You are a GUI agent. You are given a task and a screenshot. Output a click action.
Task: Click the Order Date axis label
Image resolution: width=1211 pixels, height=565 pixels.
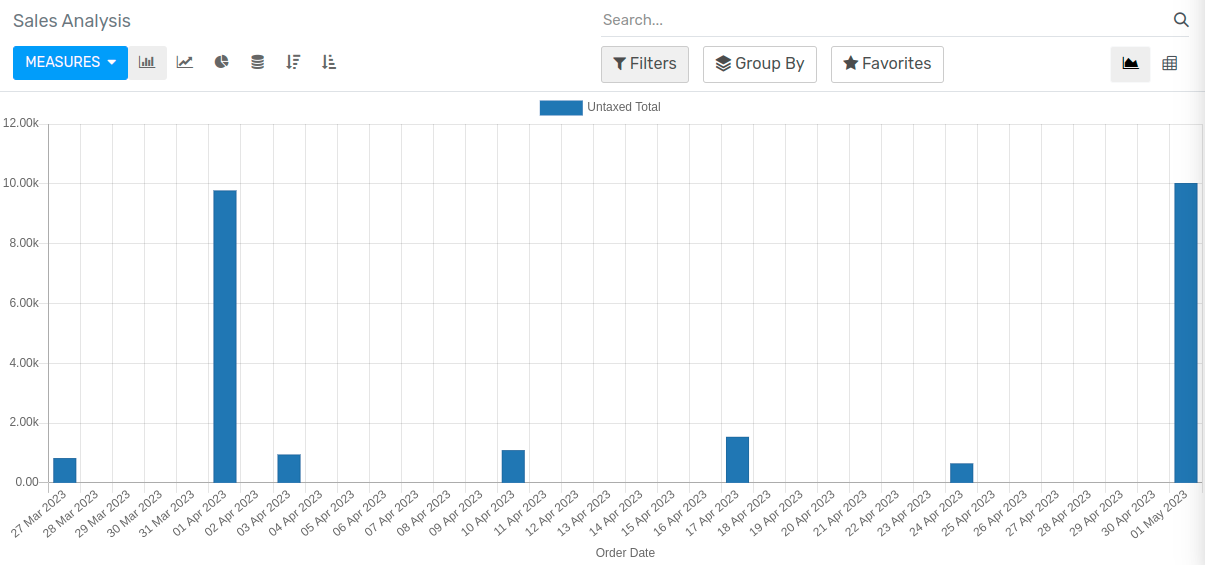pyautogui.click(x=625, y=553)
